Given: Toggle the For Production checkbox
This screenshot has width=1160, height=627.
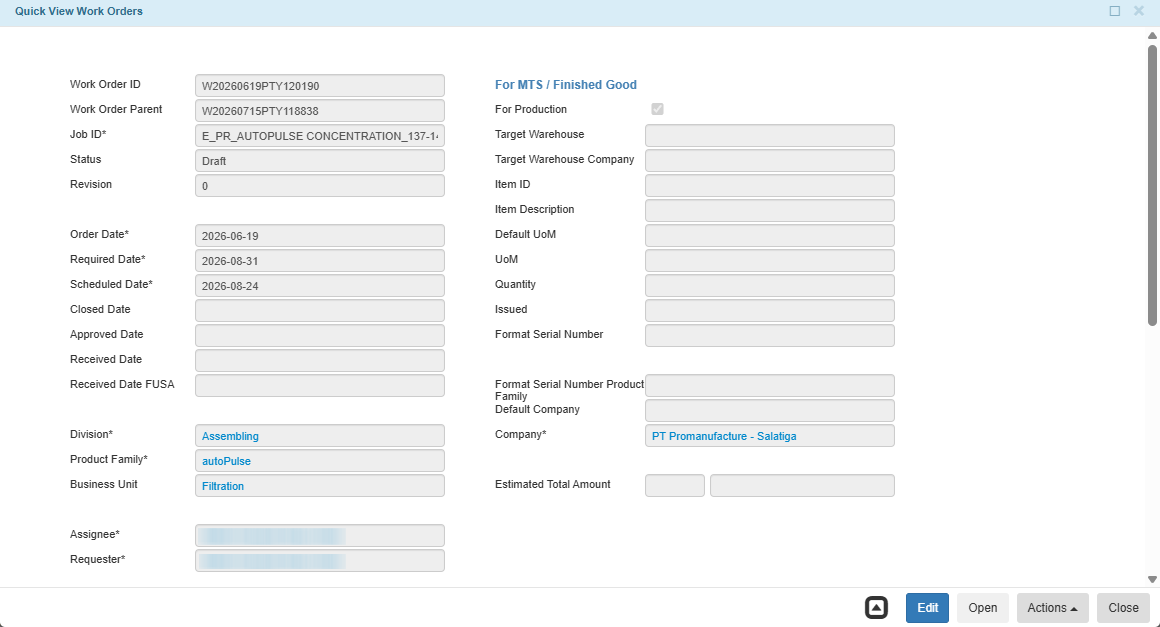Looking at the screenshot, I should [x=657, y=109].
